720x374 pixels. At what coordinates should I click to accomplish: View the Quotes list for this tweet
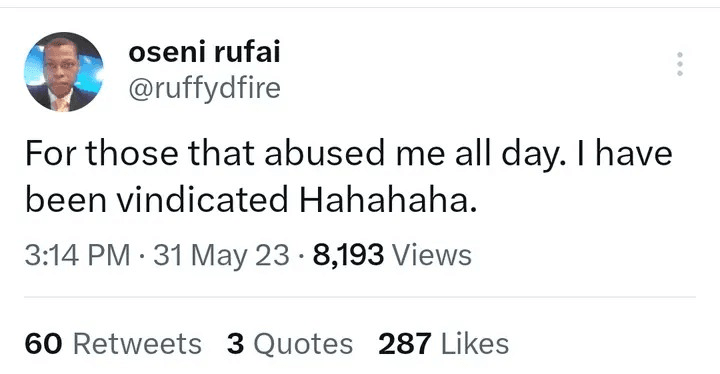tap(303, 344)
